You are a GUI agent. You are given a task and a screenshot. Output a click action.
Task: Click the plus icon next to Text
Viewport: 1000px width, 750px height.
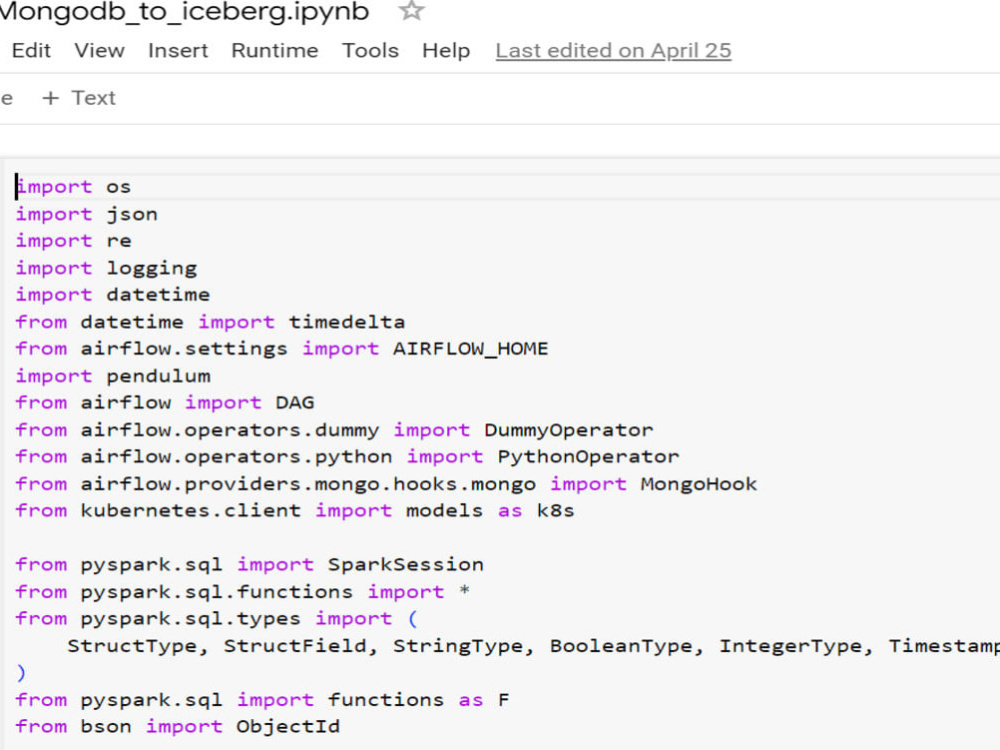pyautogui.click(x=48, y=97)
